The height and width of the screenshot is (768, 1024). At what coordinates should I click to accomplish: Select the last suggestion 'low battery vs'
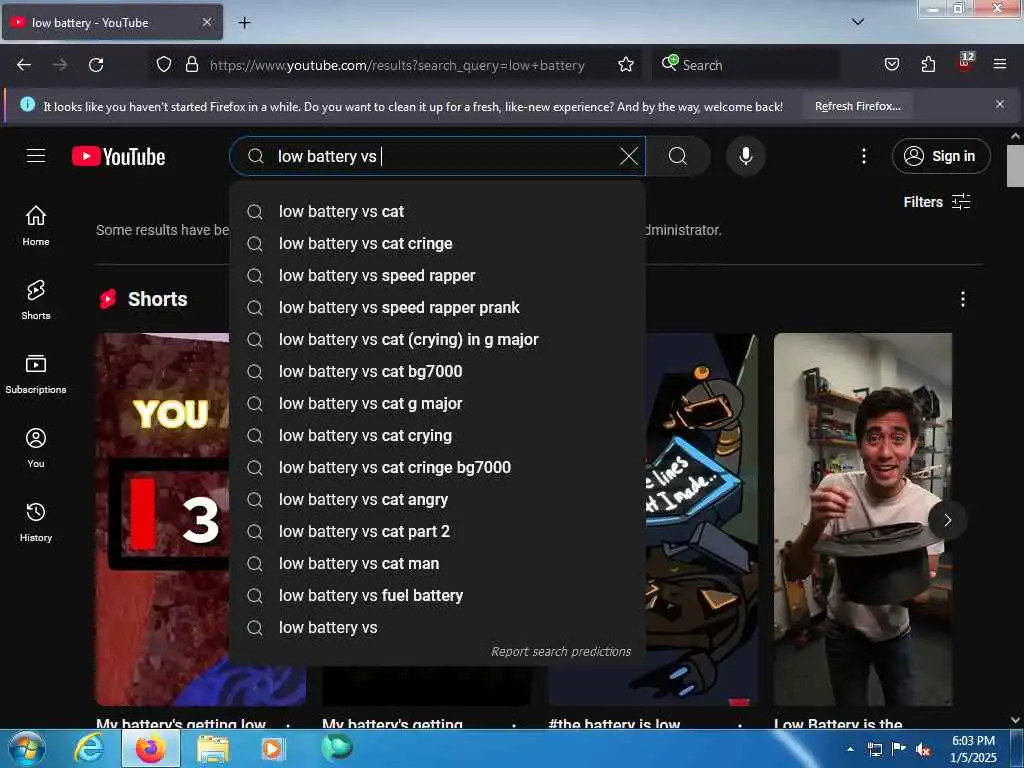click(x=437, y=628)
